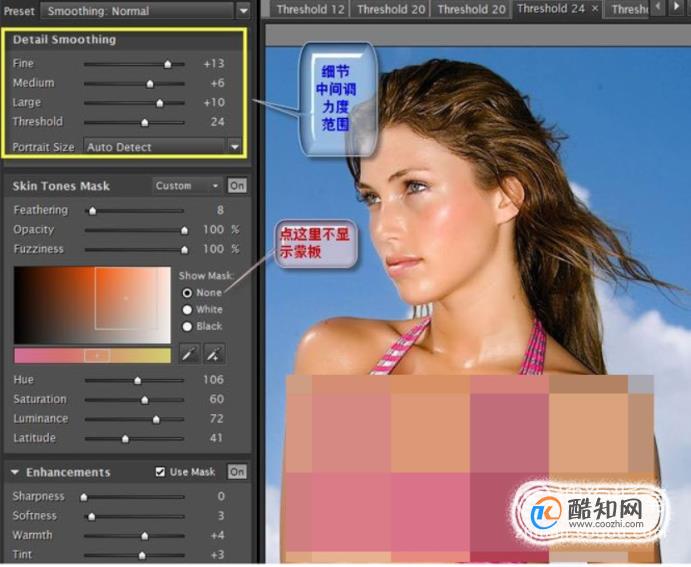Adjust the Feathering slider handle

93,211
